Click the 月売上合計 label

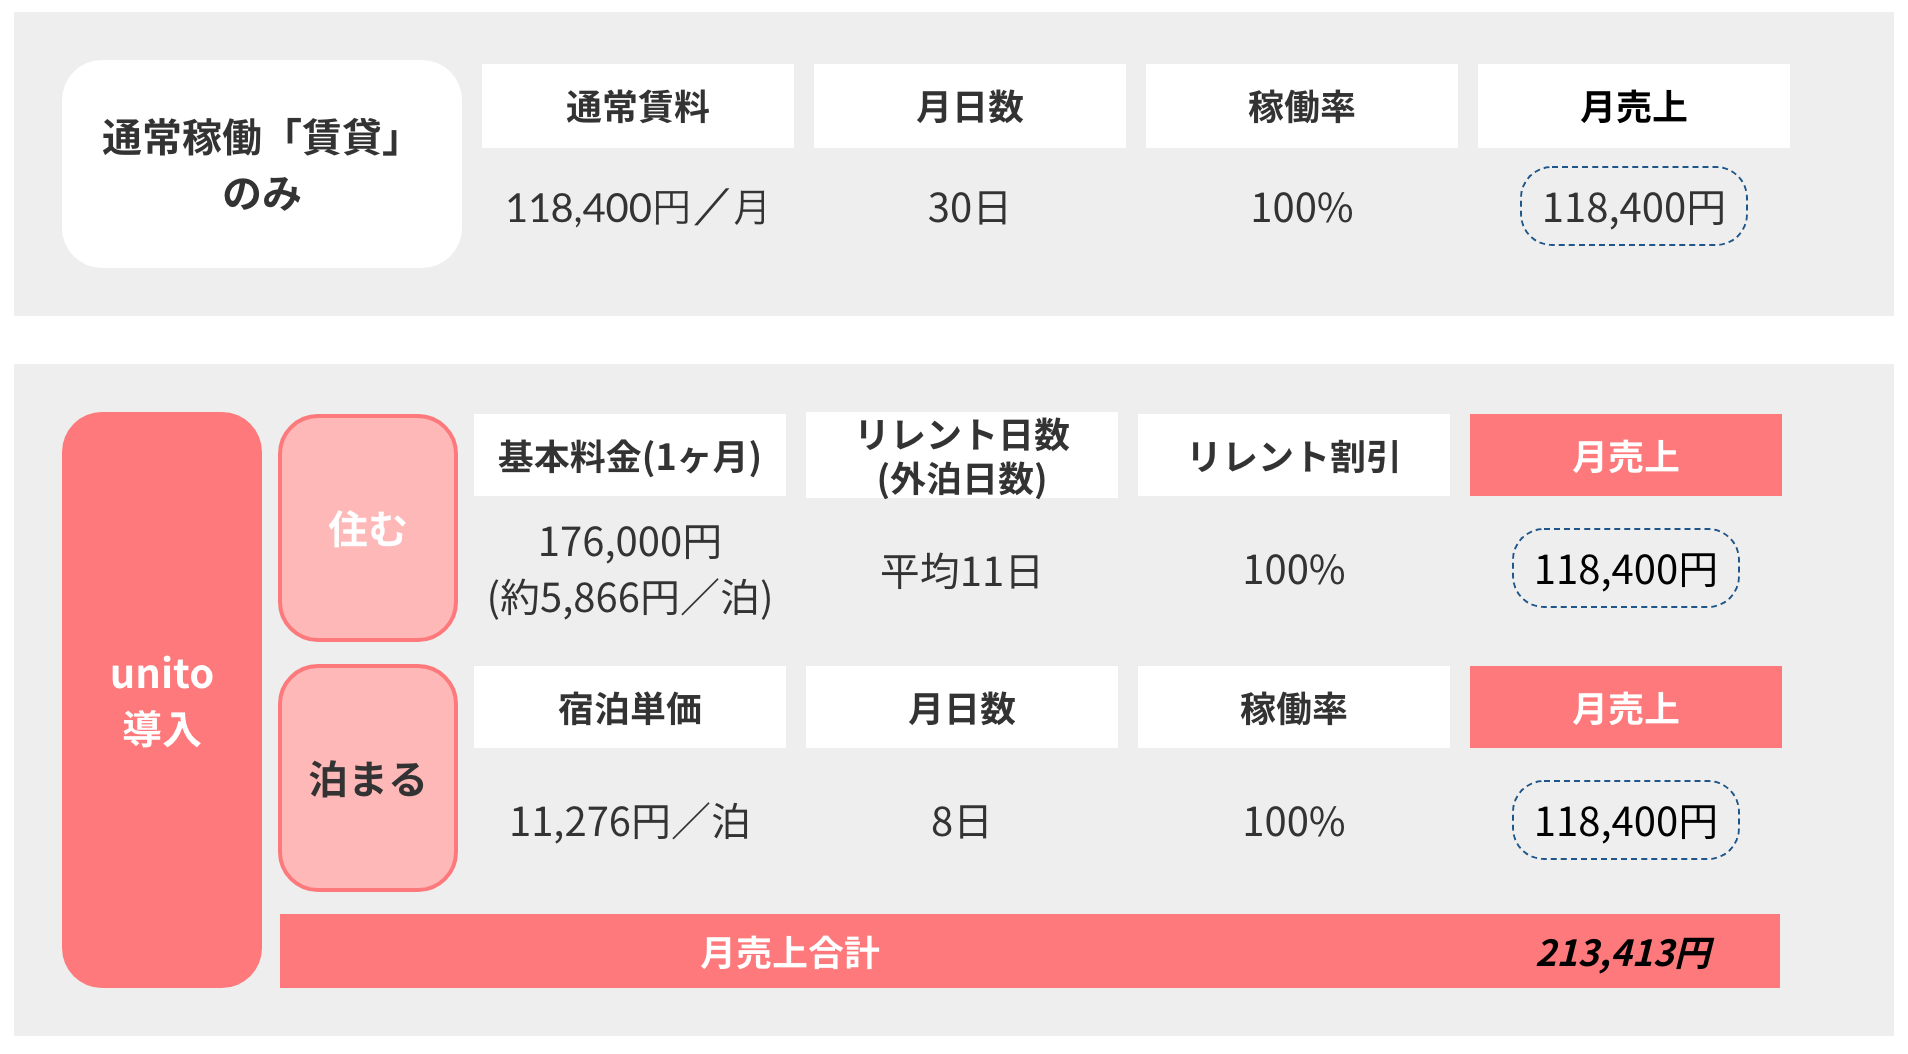click(x=789, y=952)
